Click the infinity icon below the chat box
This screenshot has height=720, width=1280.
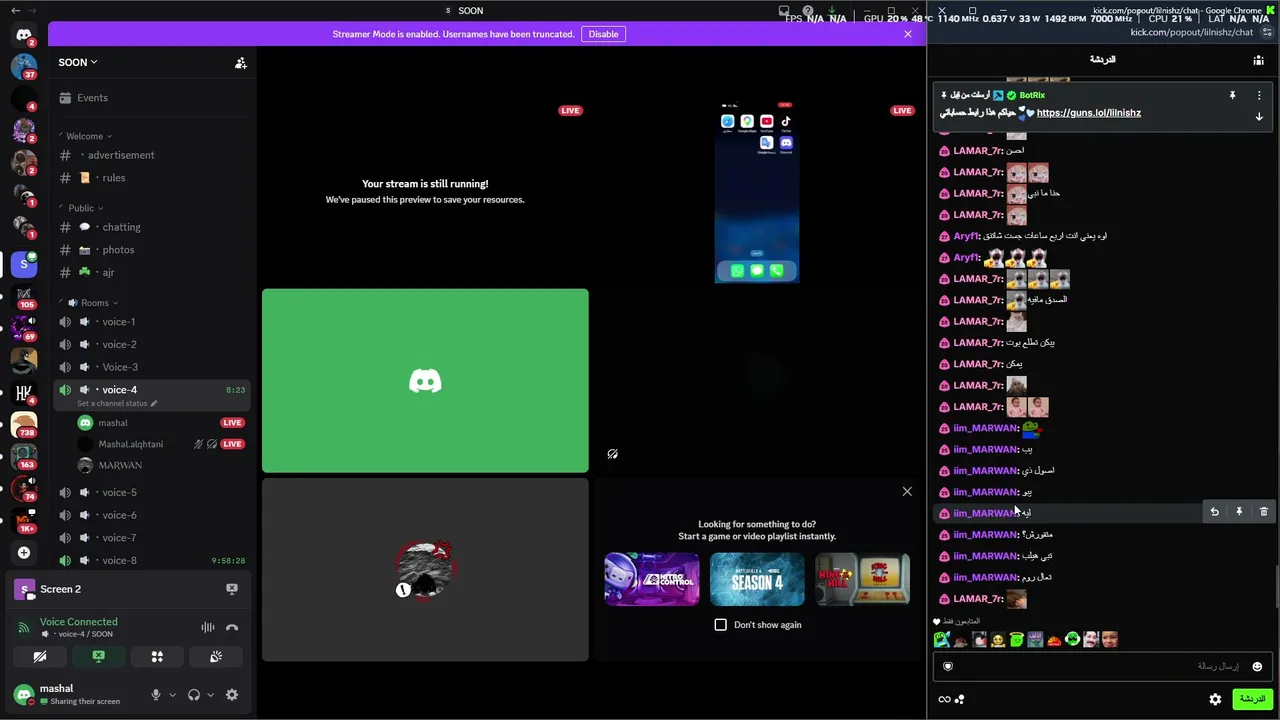point(944,699)
